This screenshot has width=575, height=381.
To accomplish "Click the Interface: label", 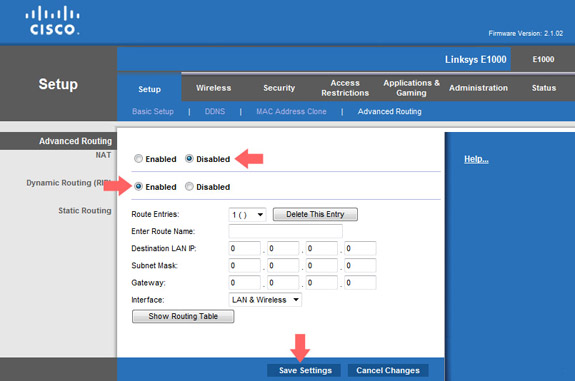I will 148,300.
